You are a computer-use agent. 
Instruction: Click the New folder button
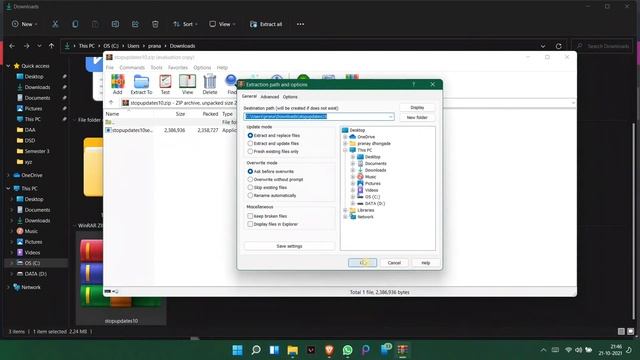(417, 118)
